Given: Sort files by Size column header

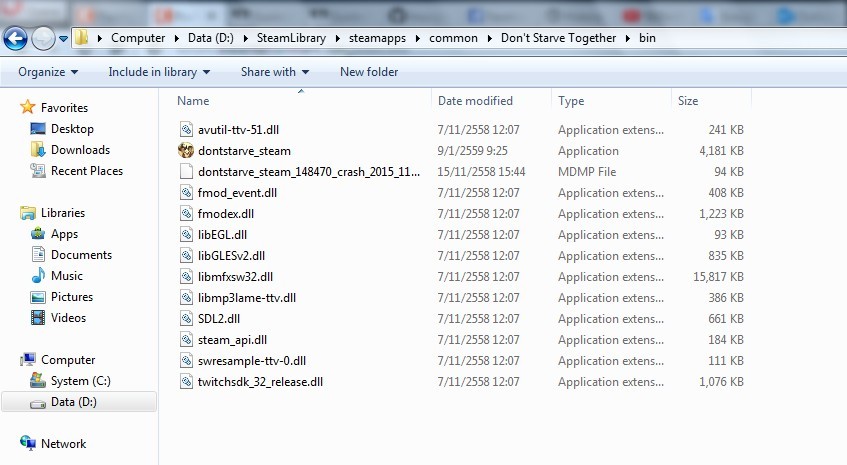Looking at the screenshot, I should pyautogui.click(x=688, y=101).
